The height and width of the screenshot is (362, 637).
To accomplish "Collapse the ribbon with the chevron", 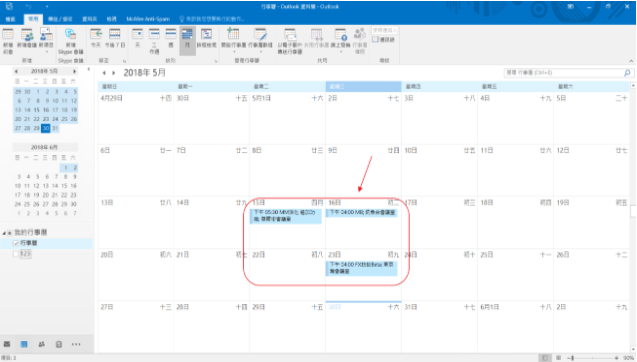I will pyautogui.click(x=631, y=61).
